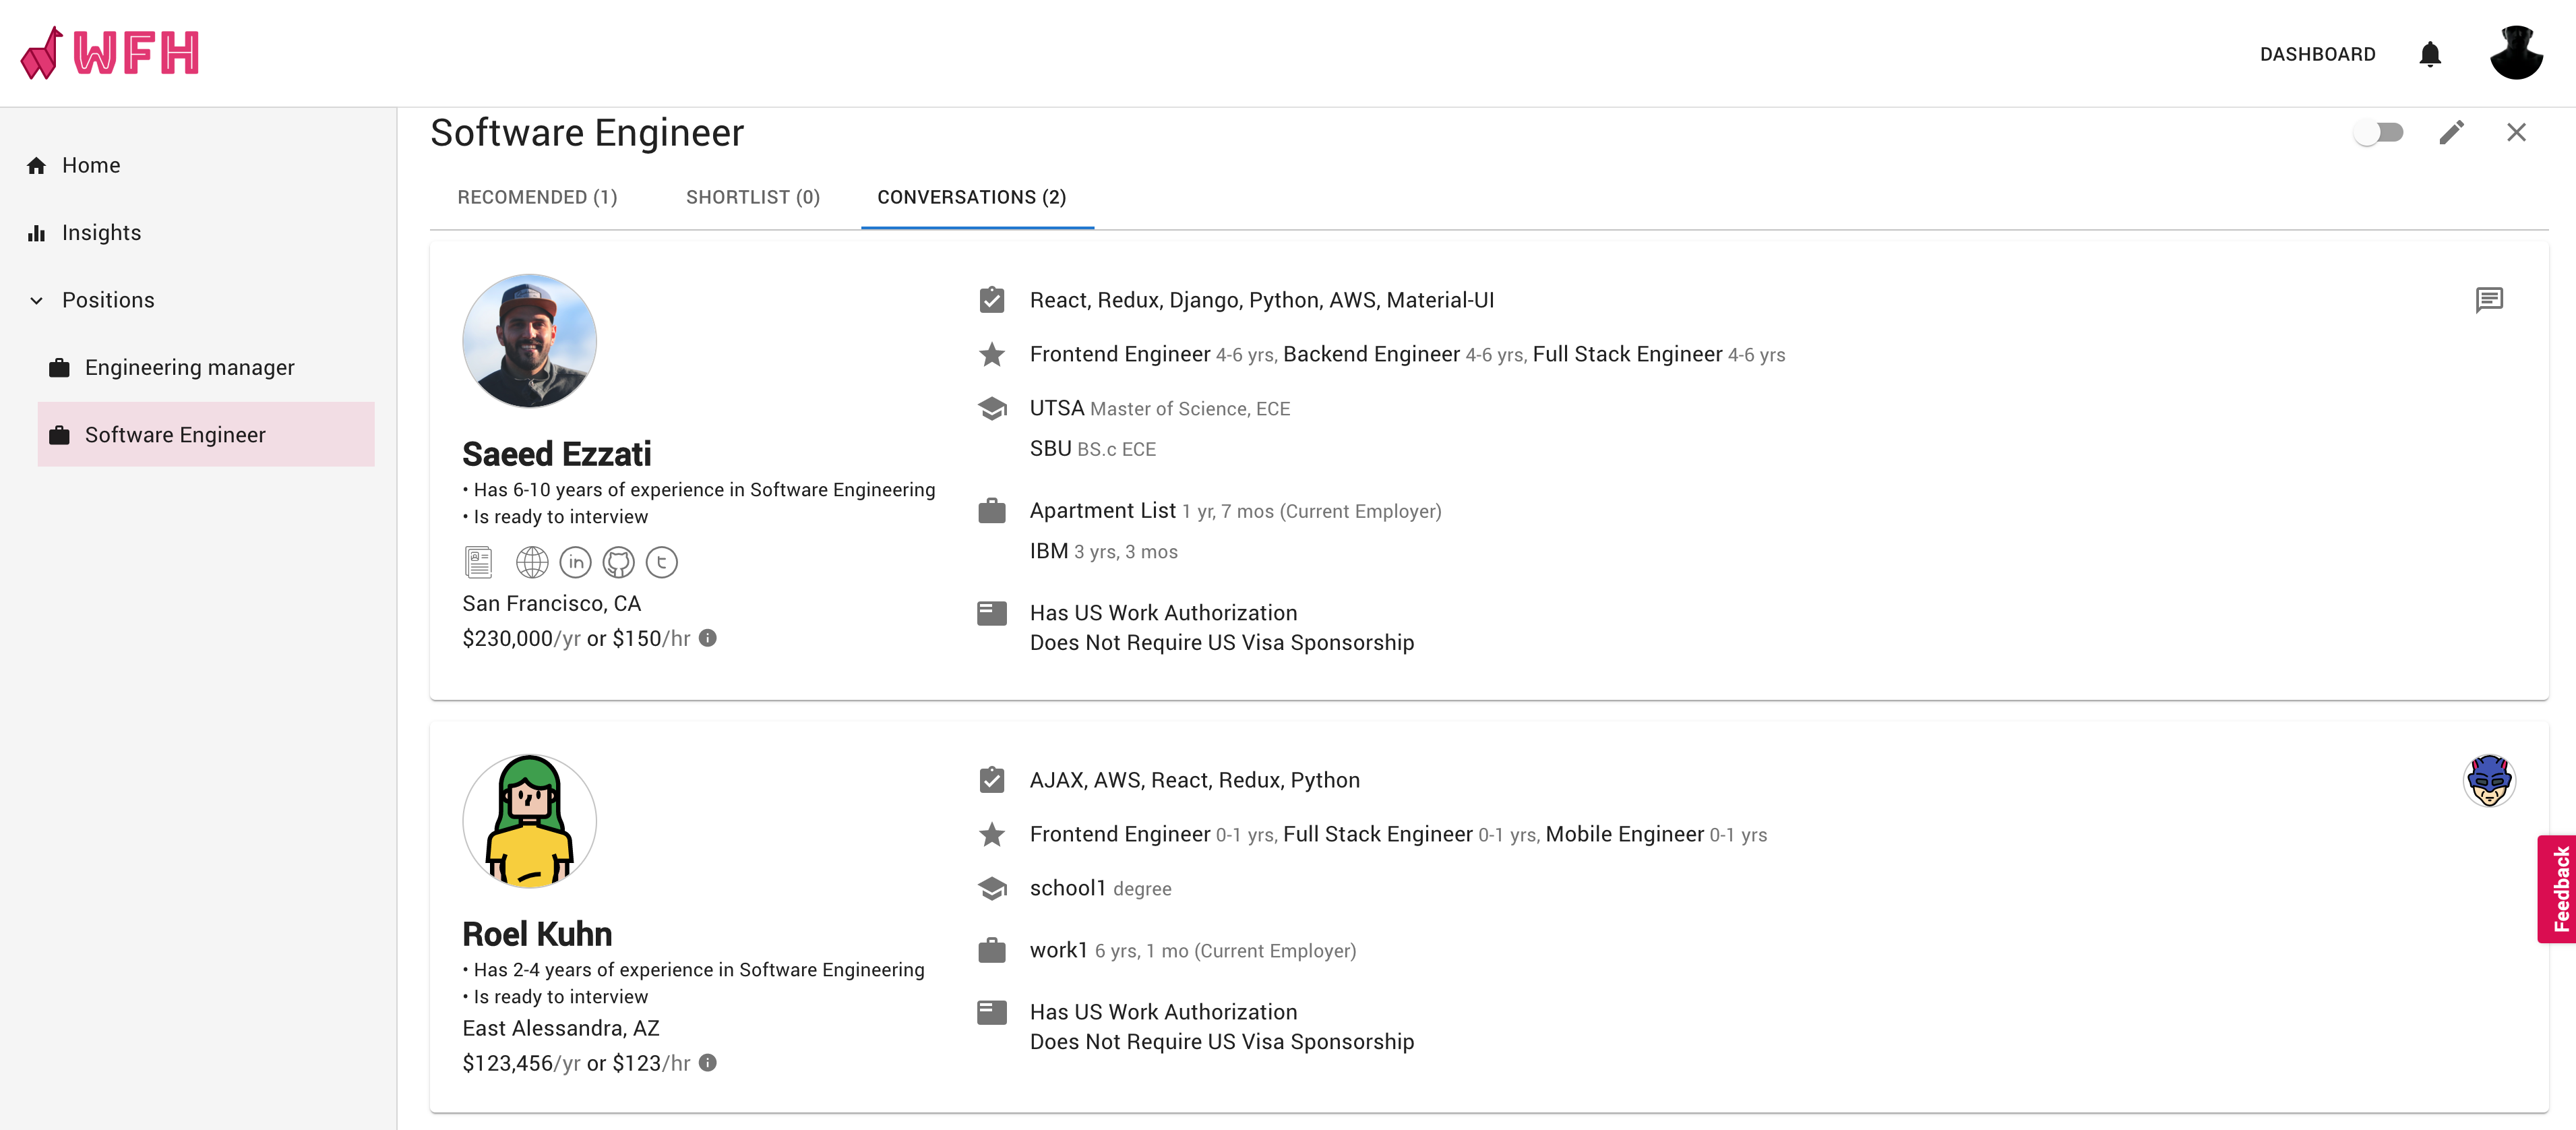Open Saeed Ezzati's website globe icon
This screenshot has width=2576, height=1130.
click(x=532, y=562)
